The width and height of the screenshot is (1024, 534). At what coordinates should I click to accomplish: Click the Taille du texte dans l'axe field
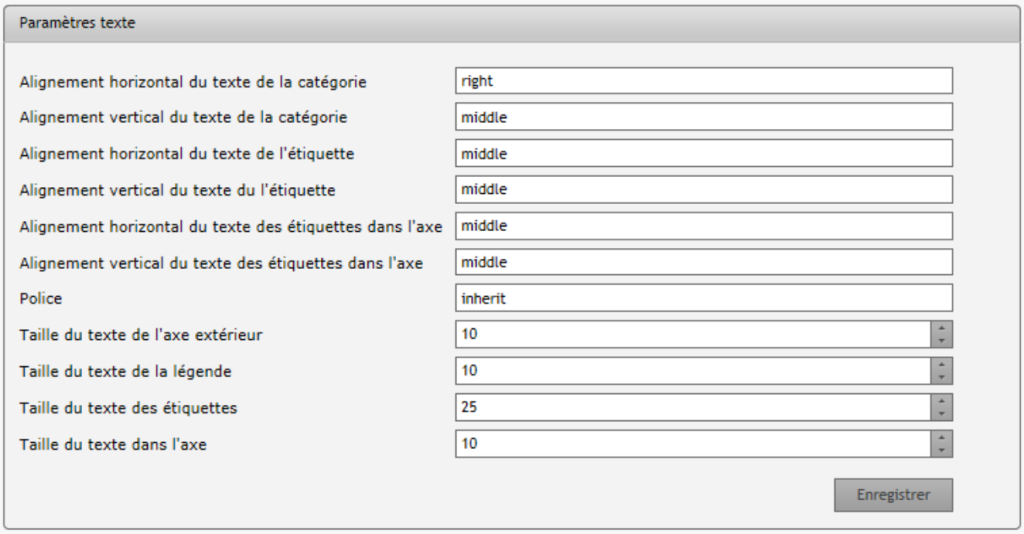pyautogui.click(x=693, y=444)
